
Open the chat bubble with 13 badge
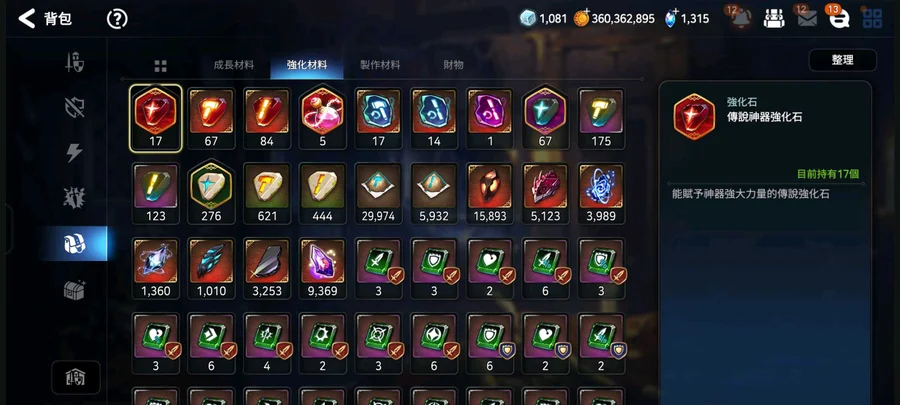[x=839, y=18]
